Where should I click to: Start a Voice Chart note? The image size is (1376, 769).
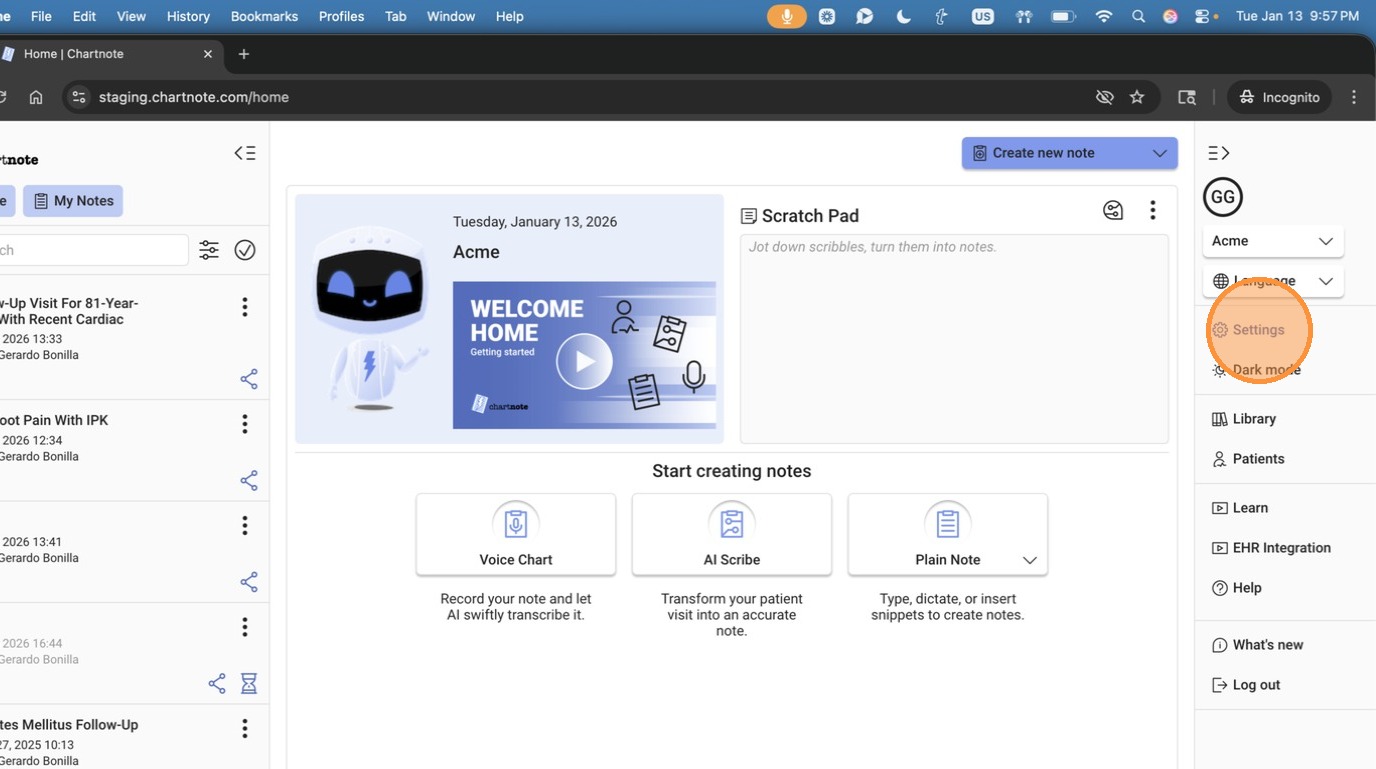(x=516, y=535)
